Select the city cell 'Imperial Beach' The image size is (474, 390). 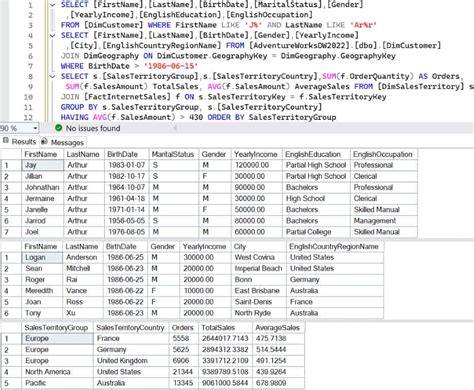point(259,269)
